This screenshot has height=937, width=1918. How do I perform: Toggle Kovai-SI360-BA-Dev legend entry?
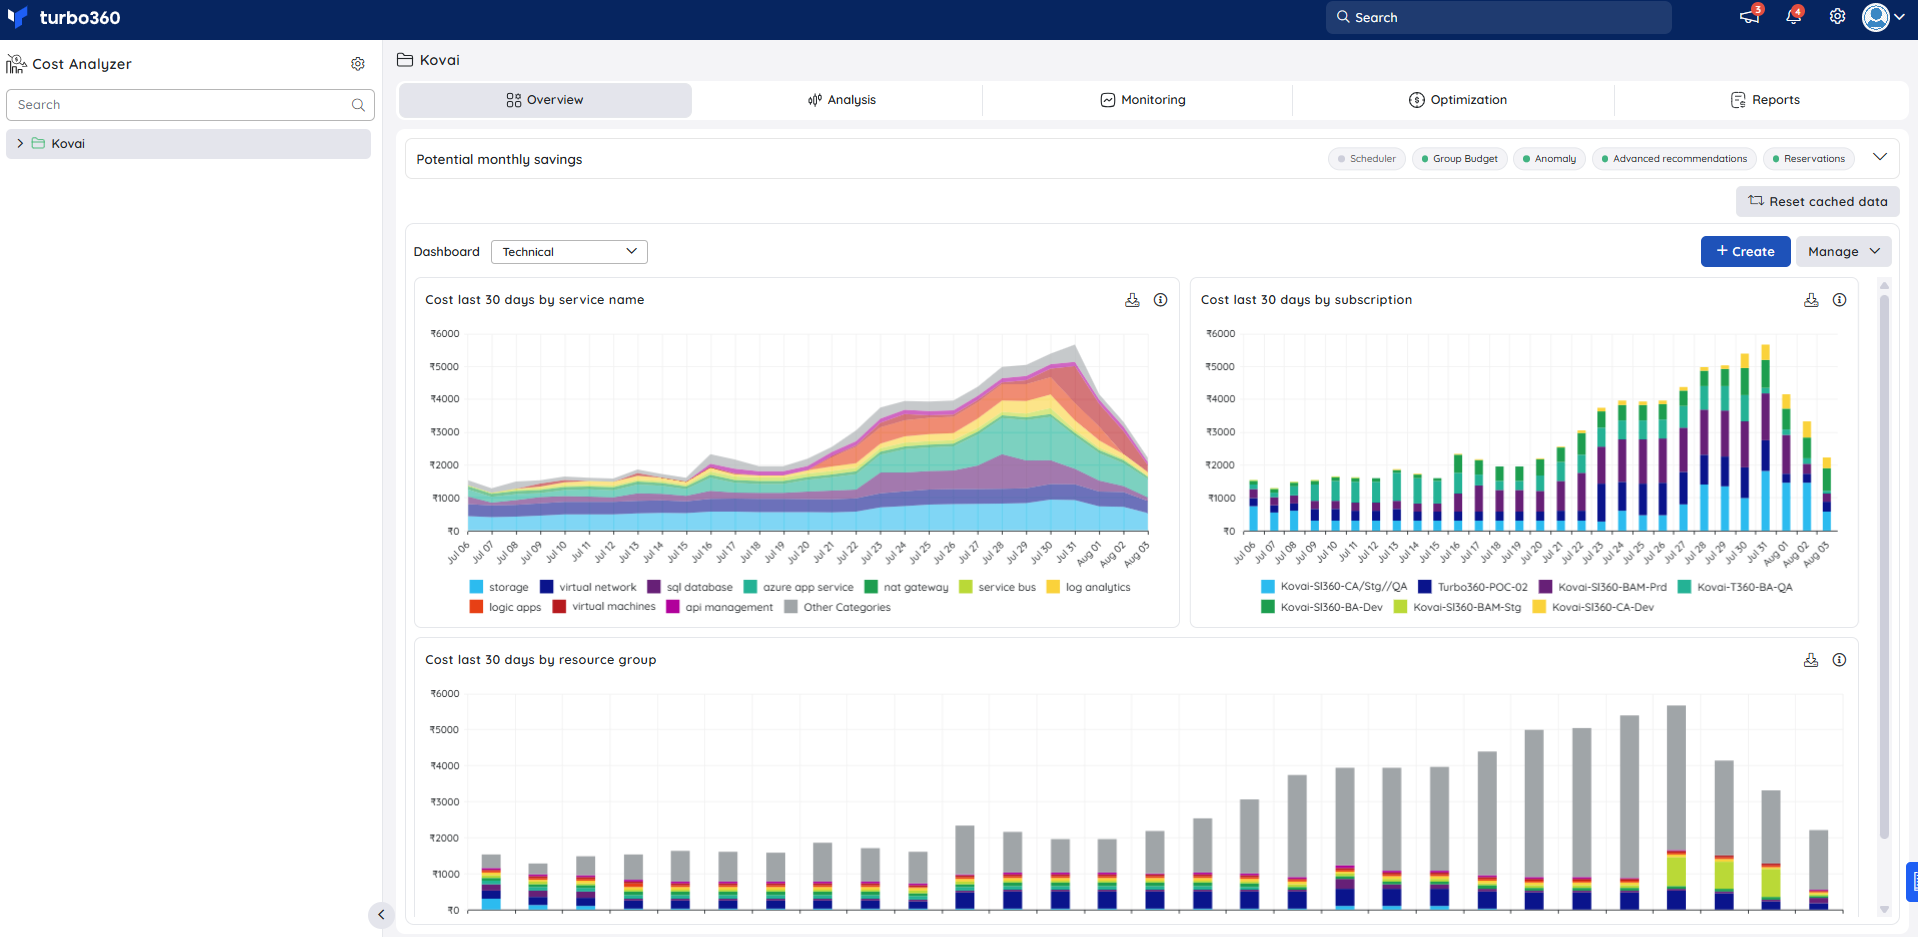[x=1322, y=607]
